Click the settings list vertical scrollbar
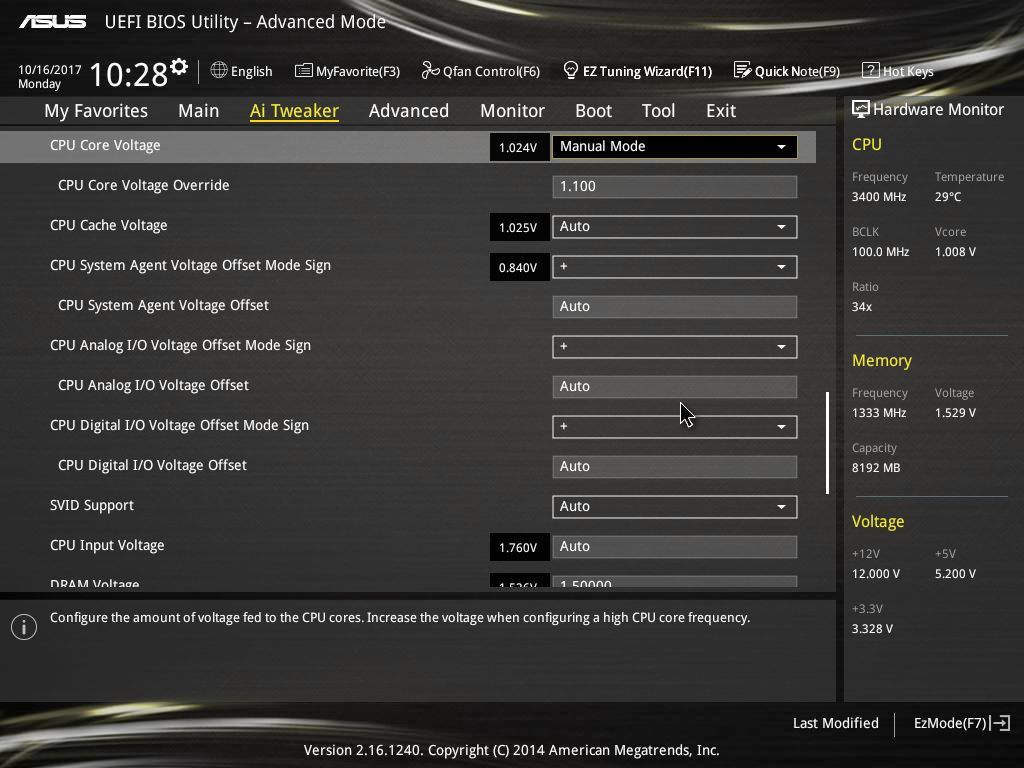 [x=827, y=443]
